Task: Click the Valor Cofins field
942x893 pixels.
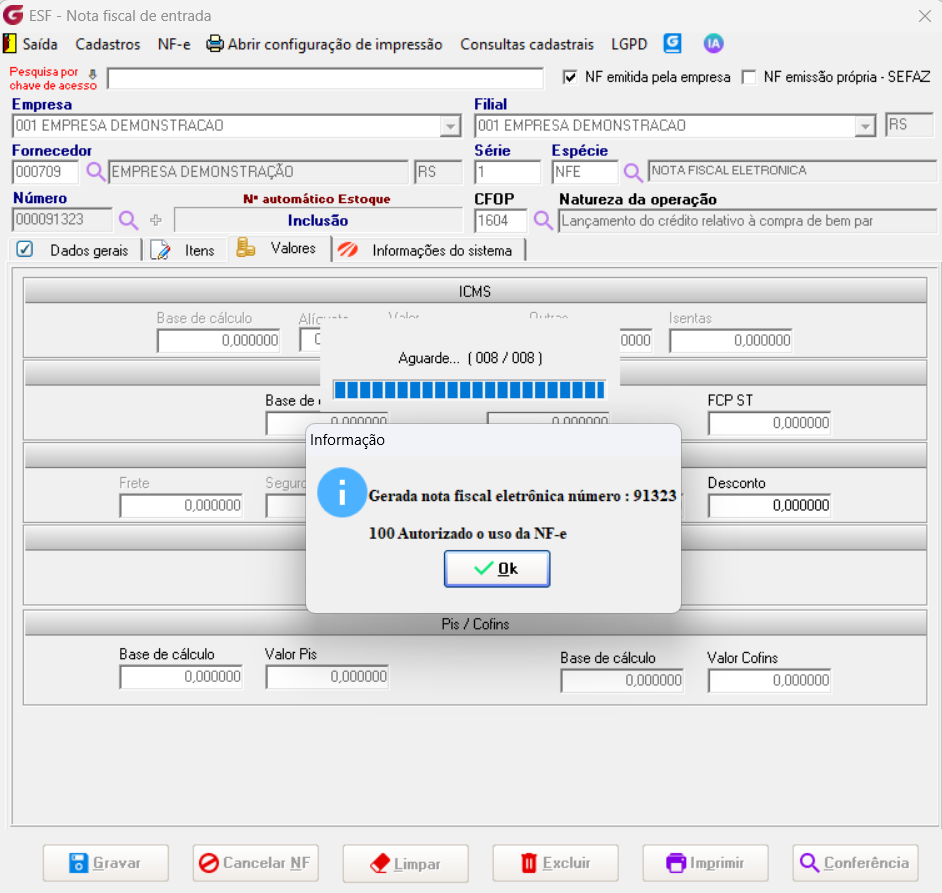Action: point(769,680)
